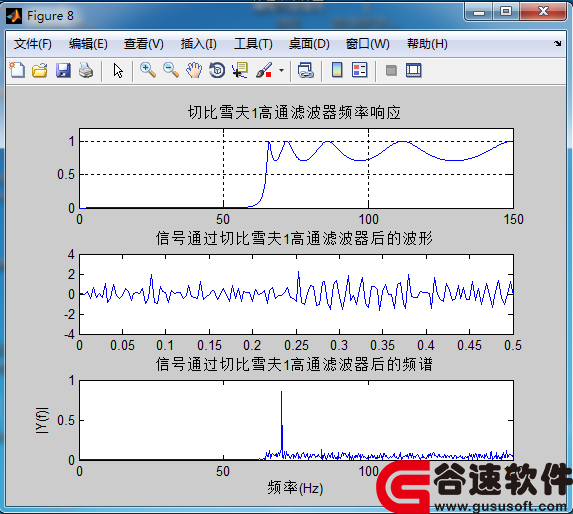Click the dock arrow at menu bar right
Image resolution: width=573 pixels, height=514 pixels.
pos(557,44)
